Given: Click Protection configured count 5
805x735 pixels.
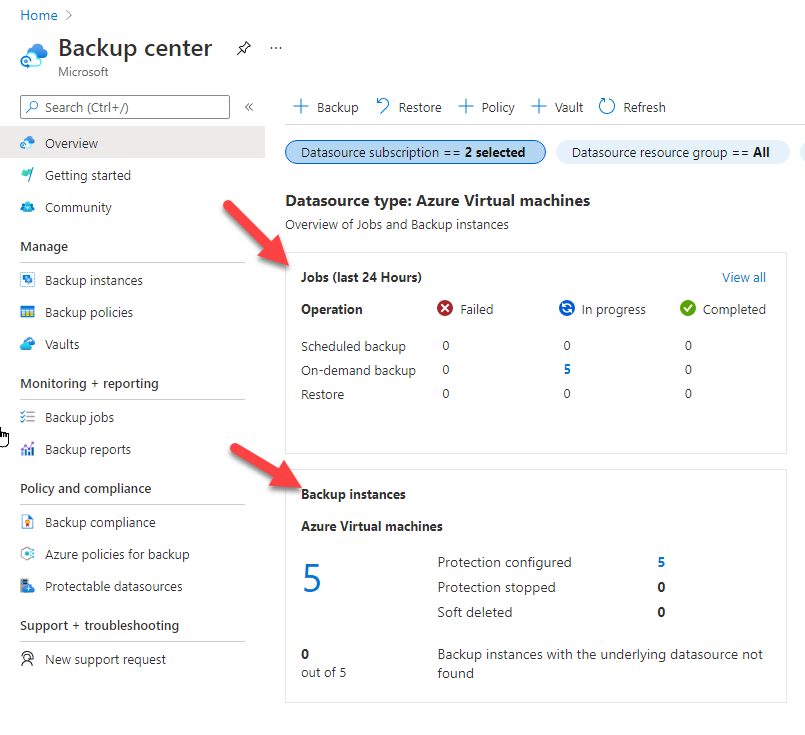Looking at the screenshot, I should 661,563.
